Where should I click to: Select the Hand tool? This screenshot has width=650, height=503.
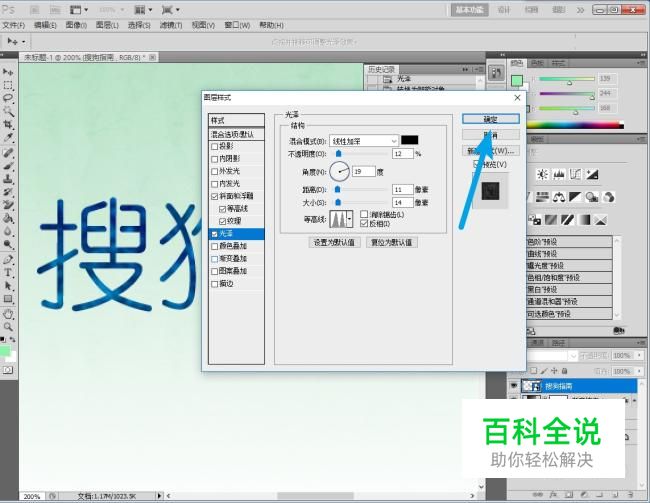(x=8, y=314)
